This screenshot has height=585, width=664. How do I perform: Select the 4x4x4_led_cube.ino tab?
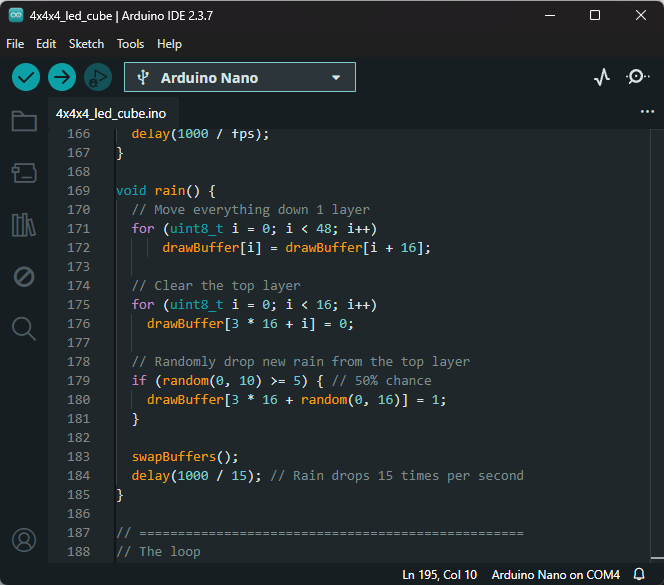coord(111,114)
